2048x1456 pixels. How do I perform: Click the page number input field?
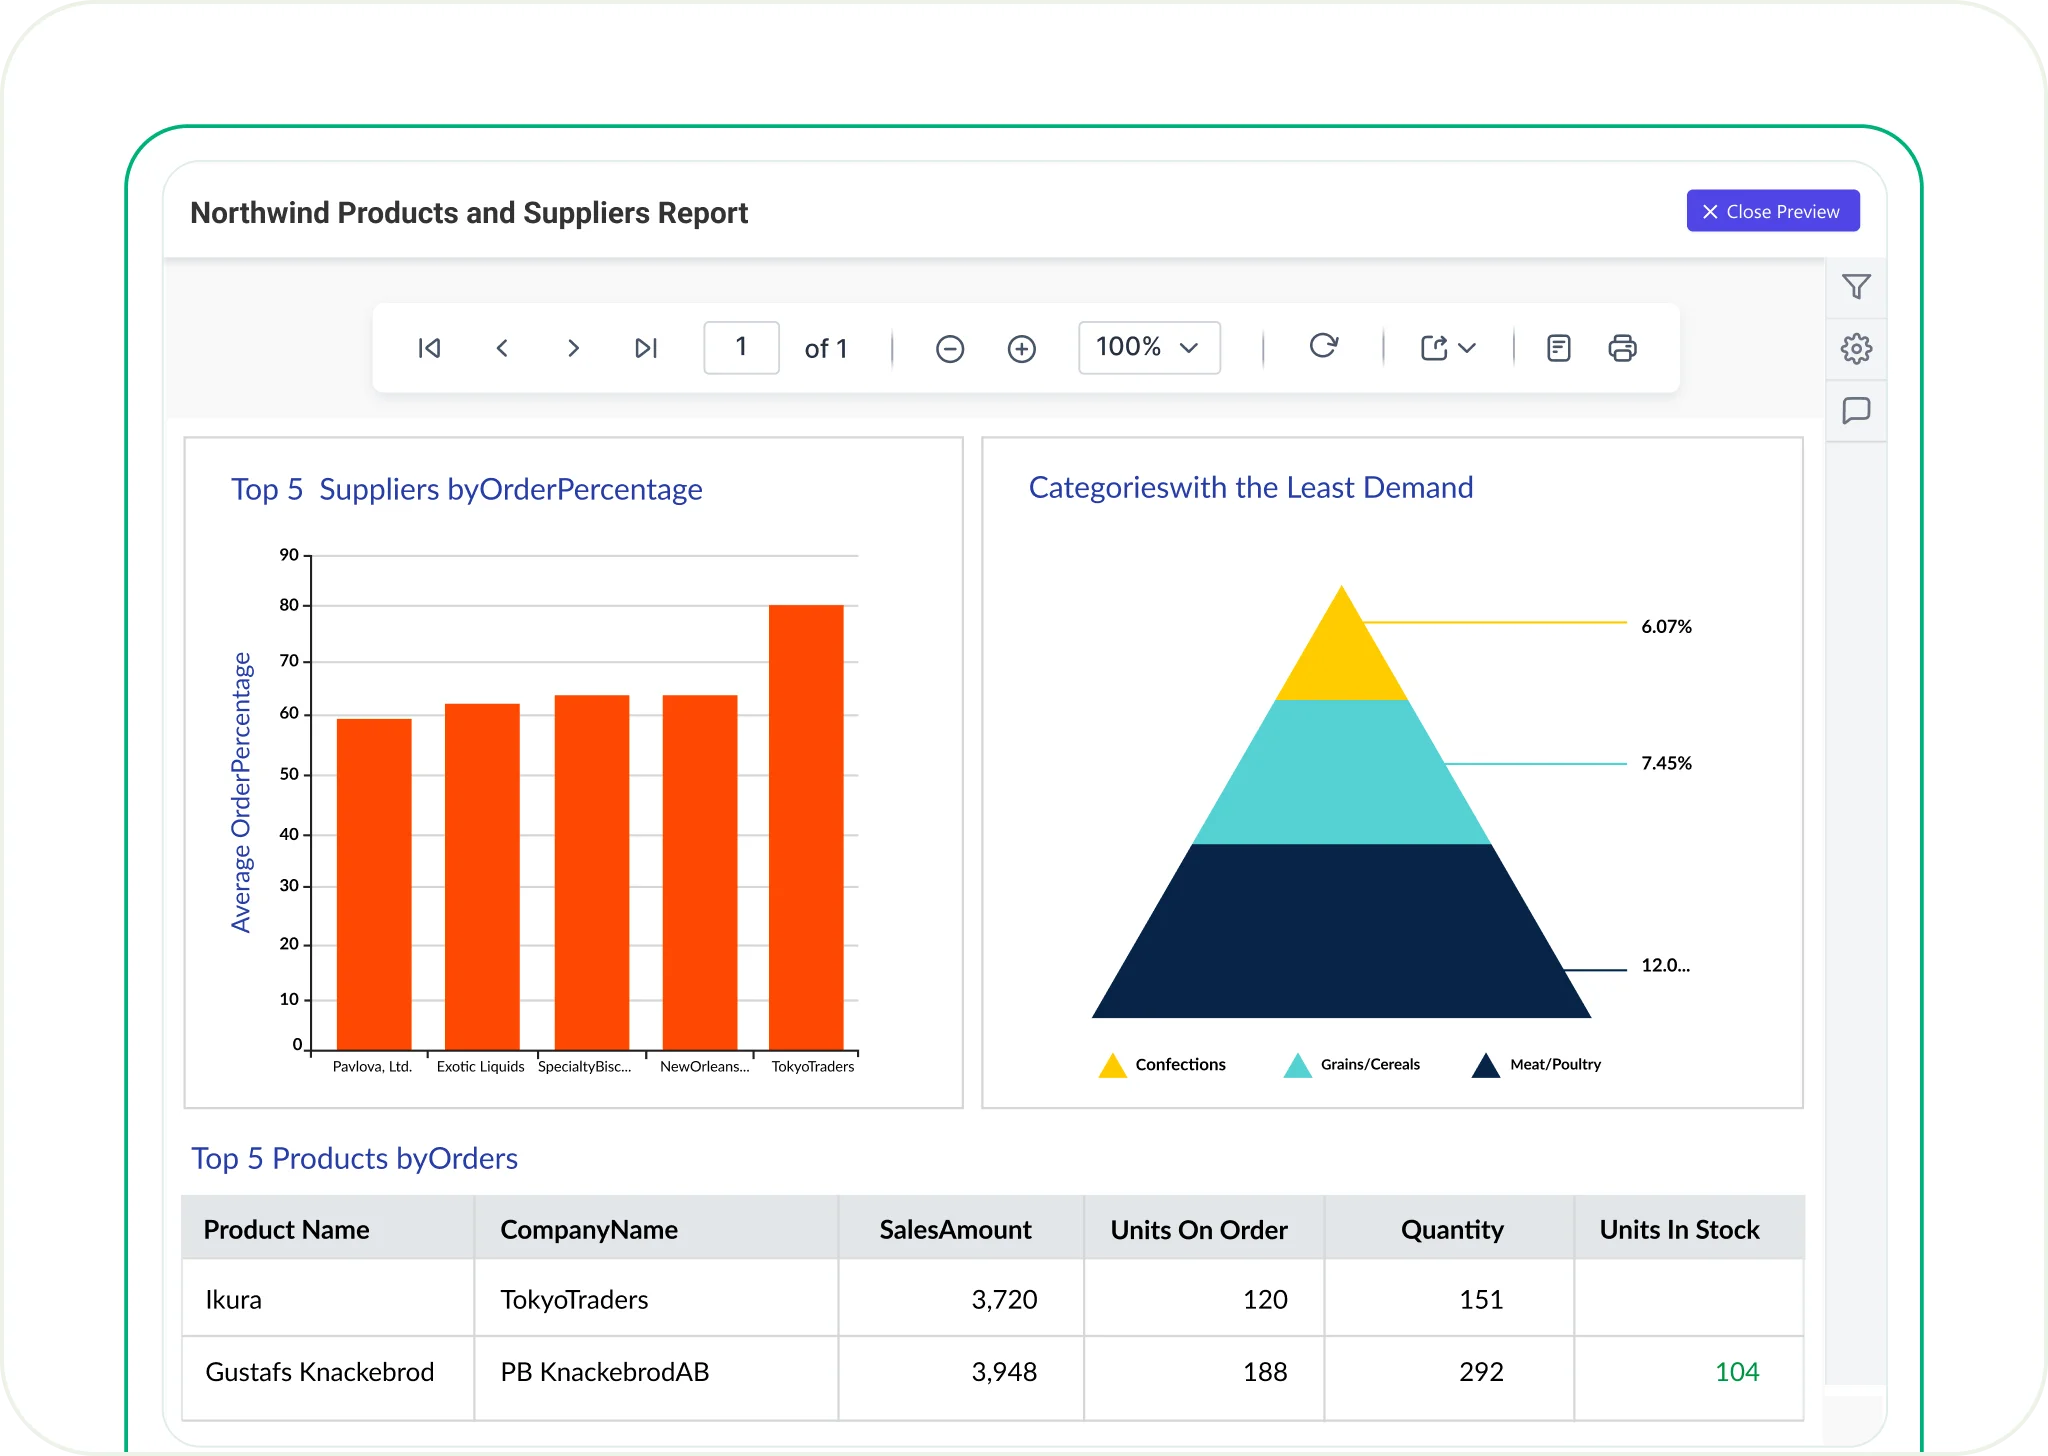(x=741, y=347)
